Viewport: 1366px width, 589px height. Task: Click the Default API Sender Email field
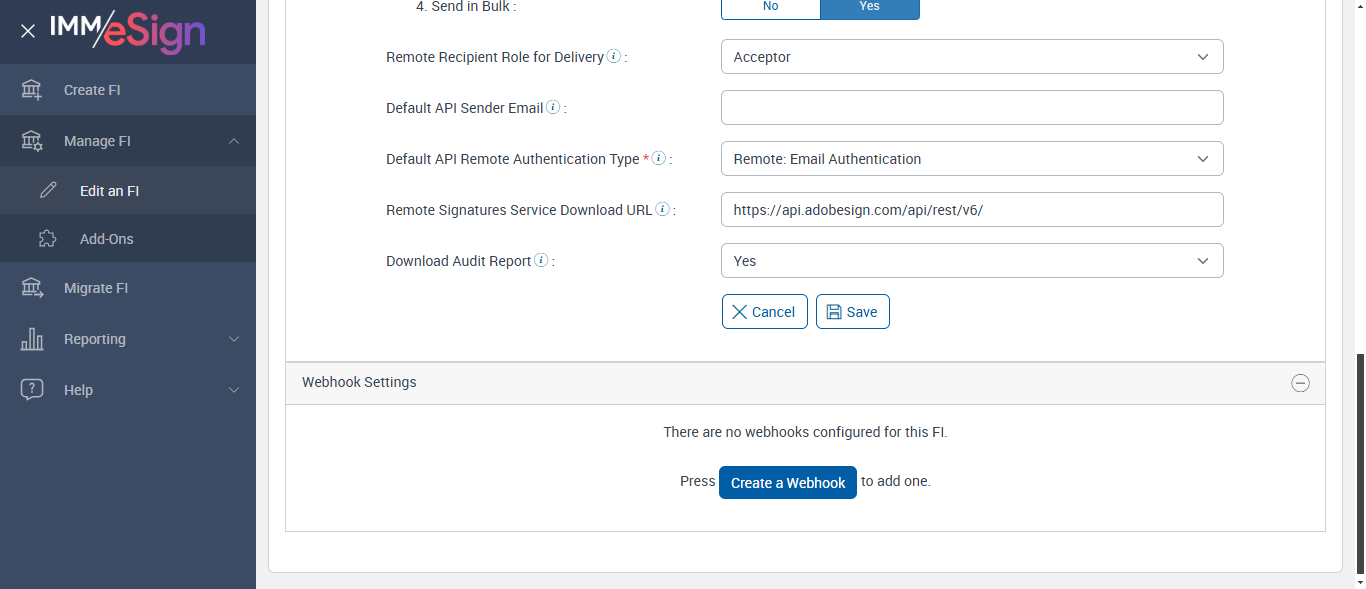pyautogui.click(x=972, y=108)
